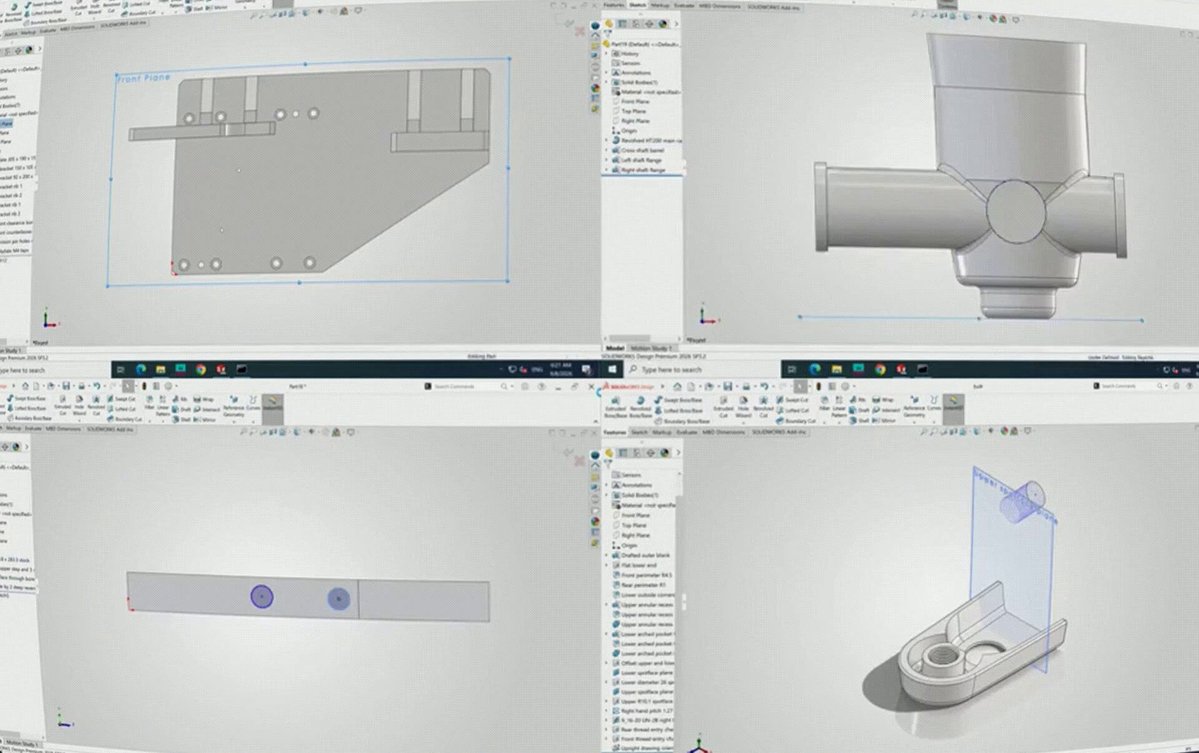Expand Annotations in the Part19 tree

(x=606, y=73)
